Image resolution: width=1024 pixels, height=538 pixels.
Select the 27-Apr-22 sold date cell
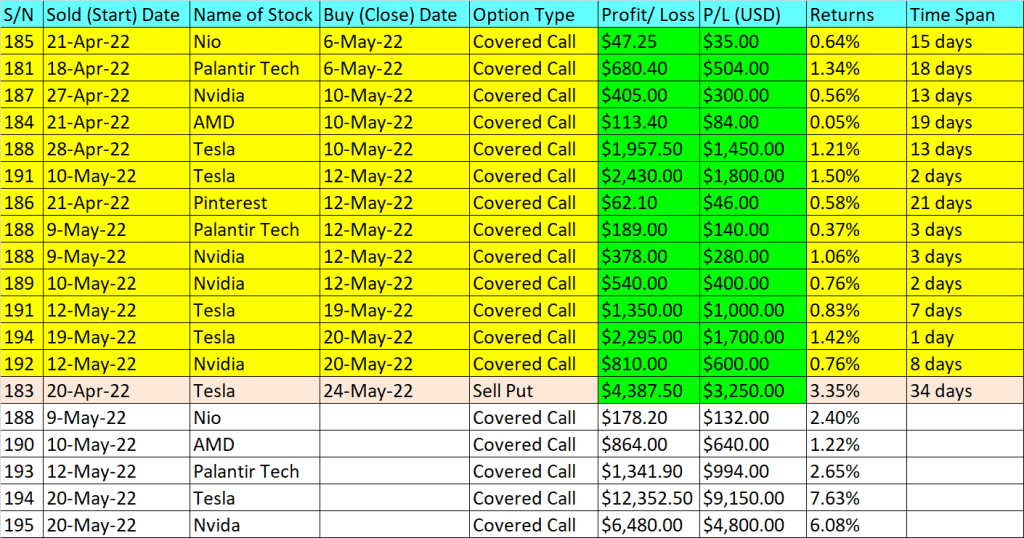pos(116,96)
